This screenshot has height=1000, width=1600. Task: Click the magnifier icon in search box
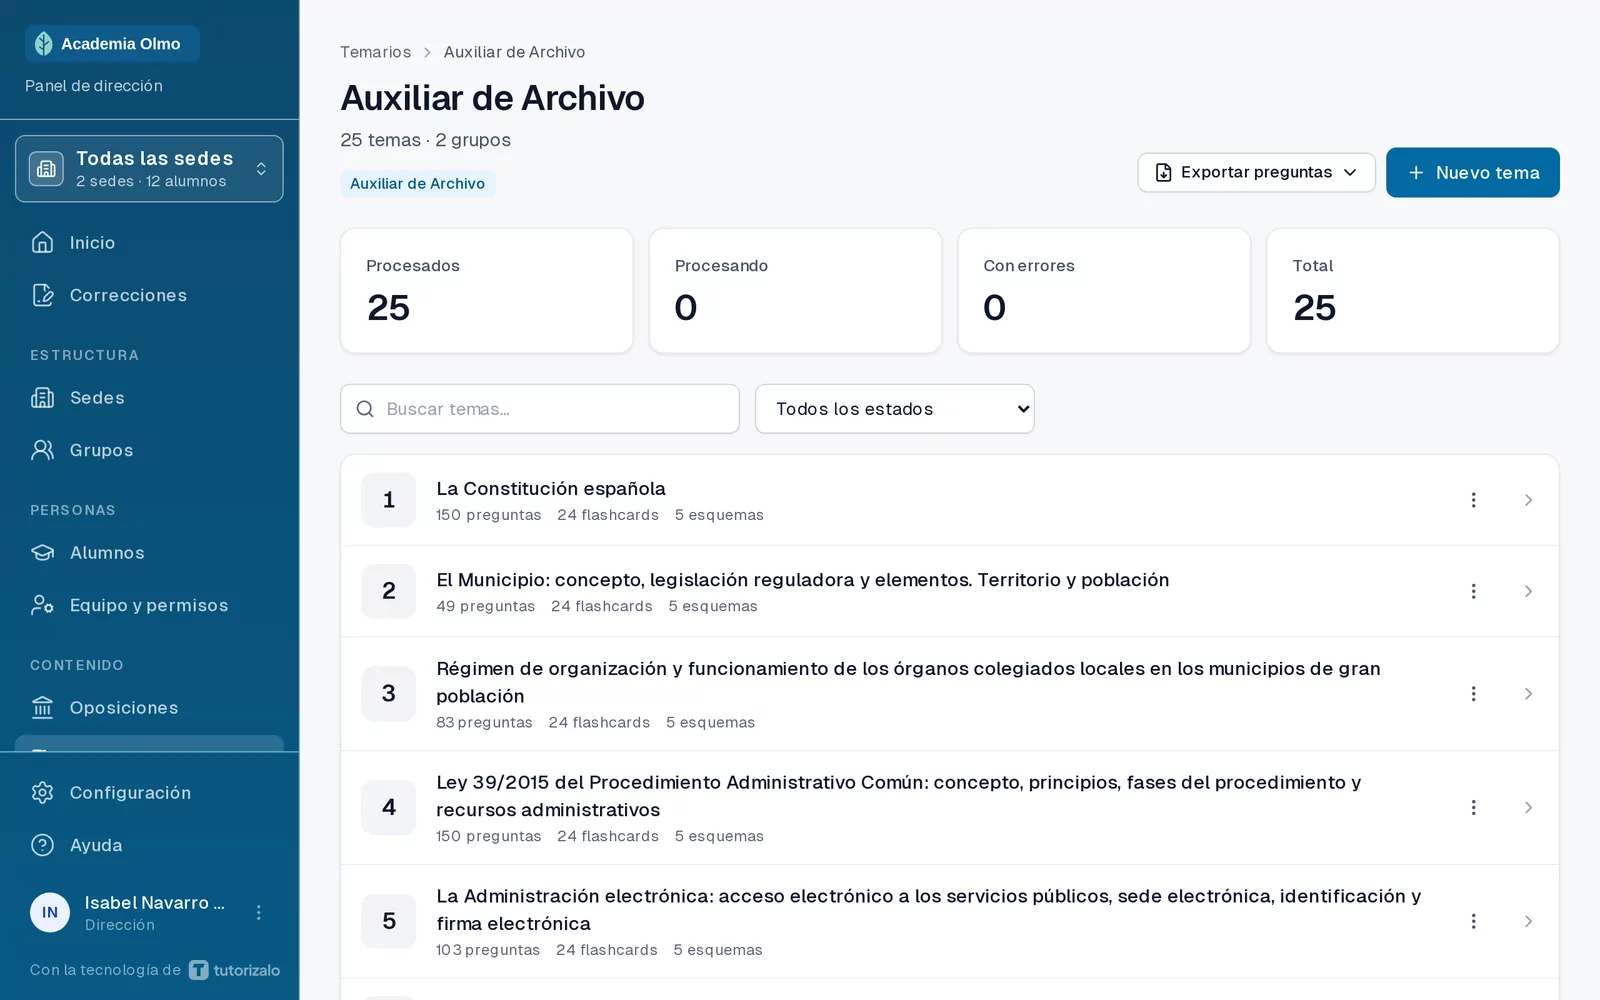coord(365,409)
